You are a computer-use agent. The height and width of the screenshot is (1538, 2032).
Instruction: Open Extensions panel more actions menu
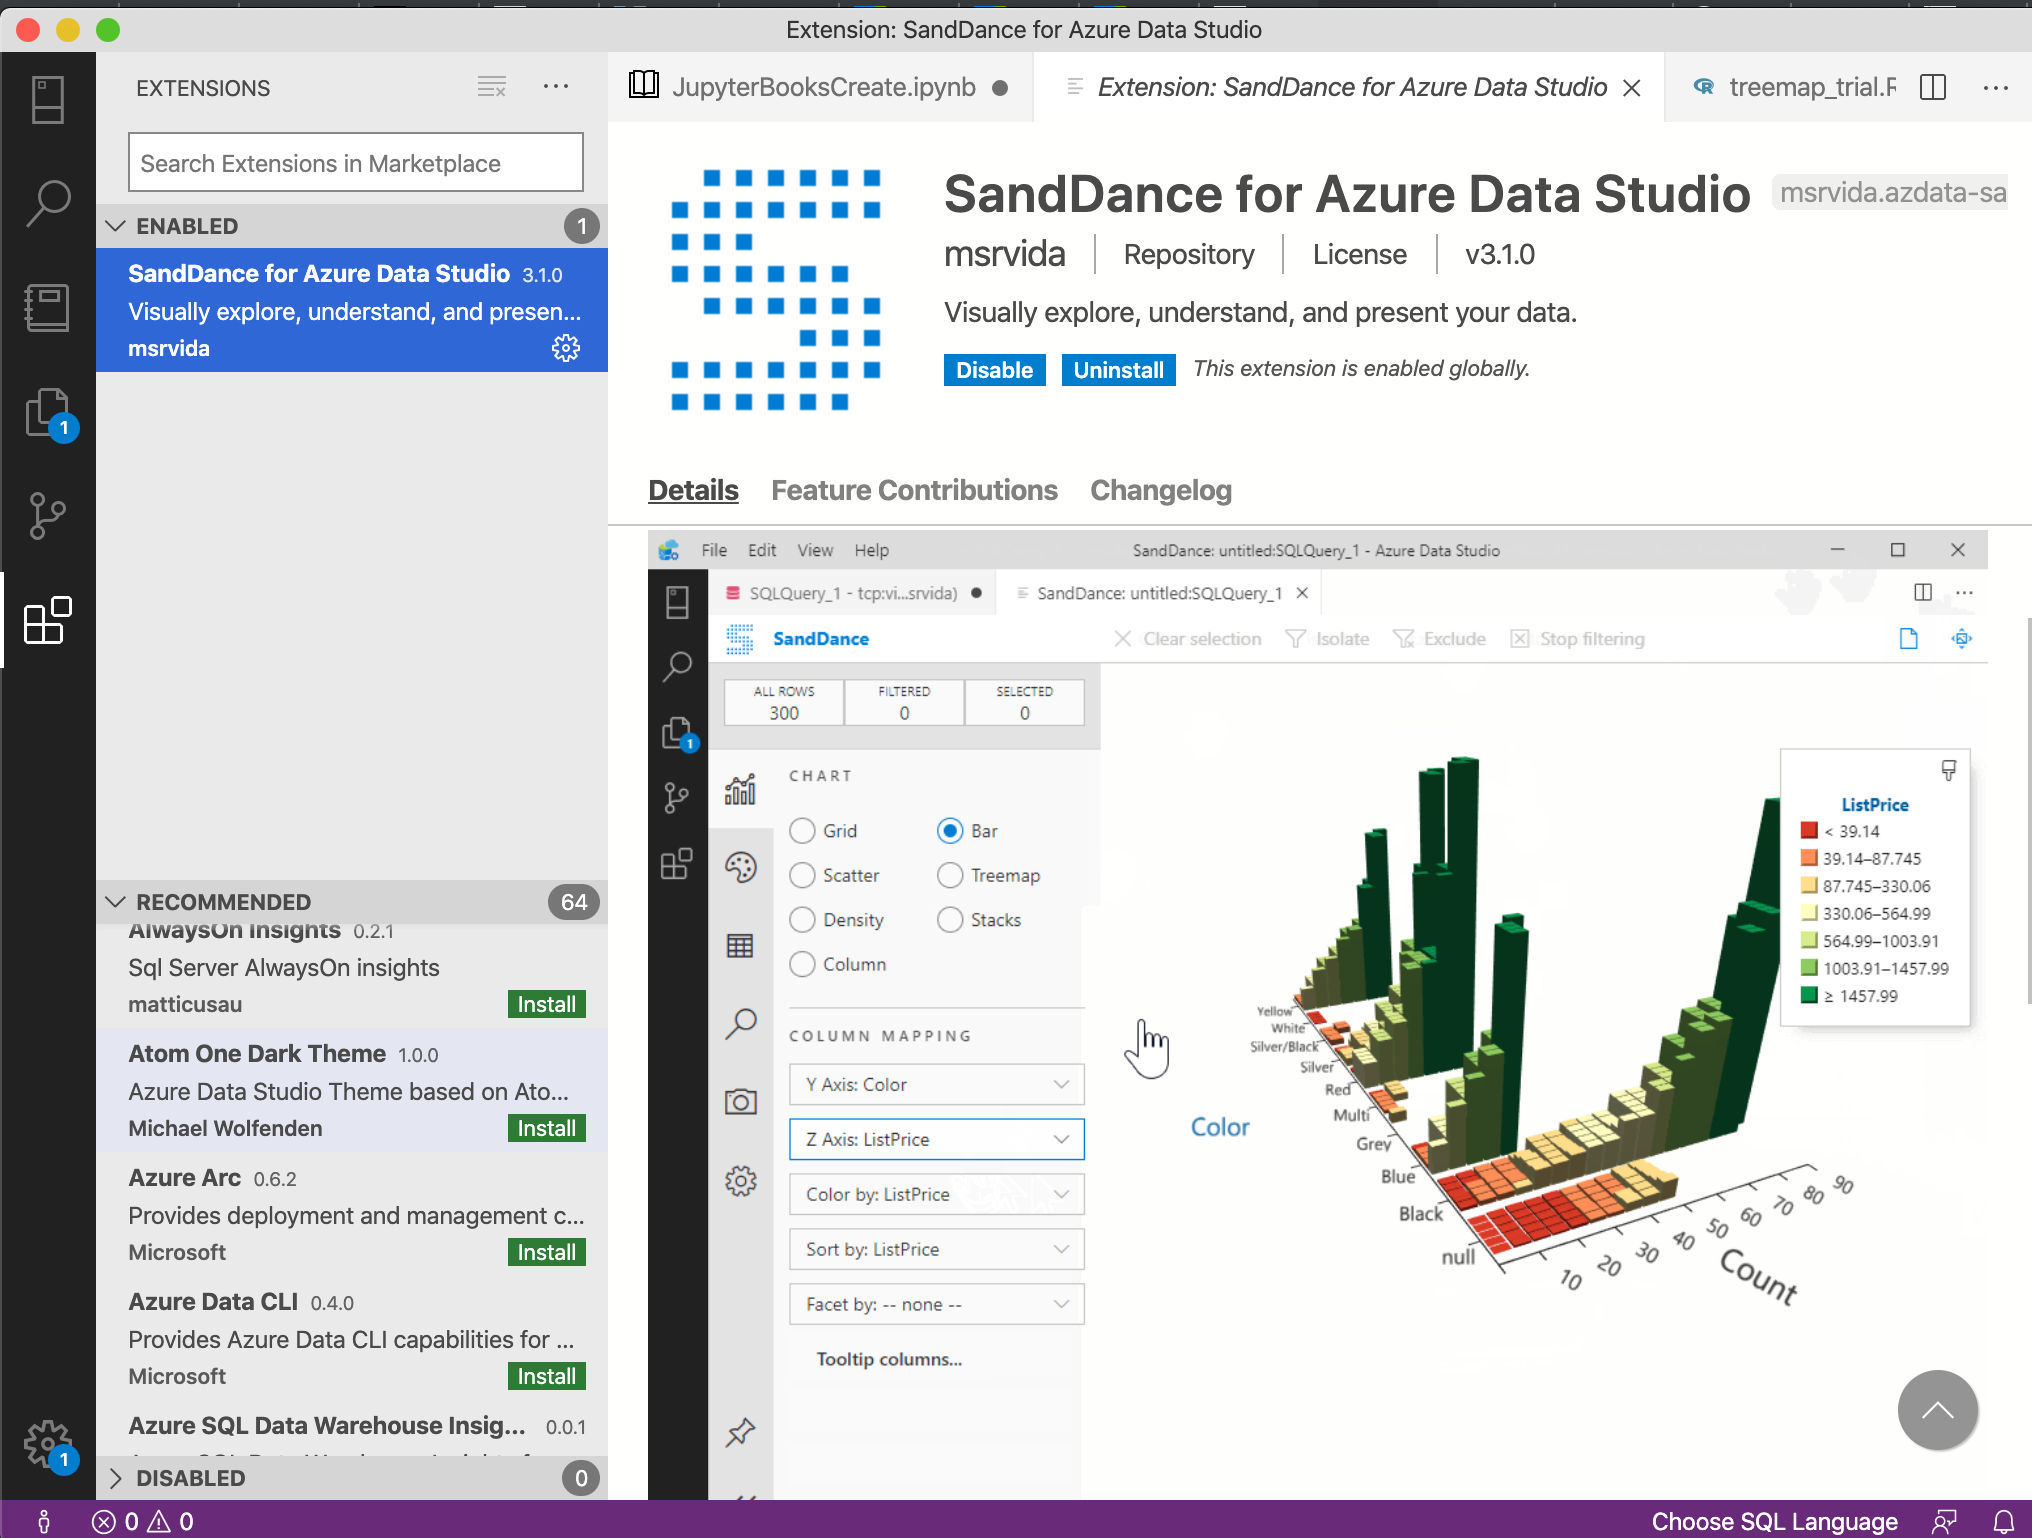click(556, 87)
